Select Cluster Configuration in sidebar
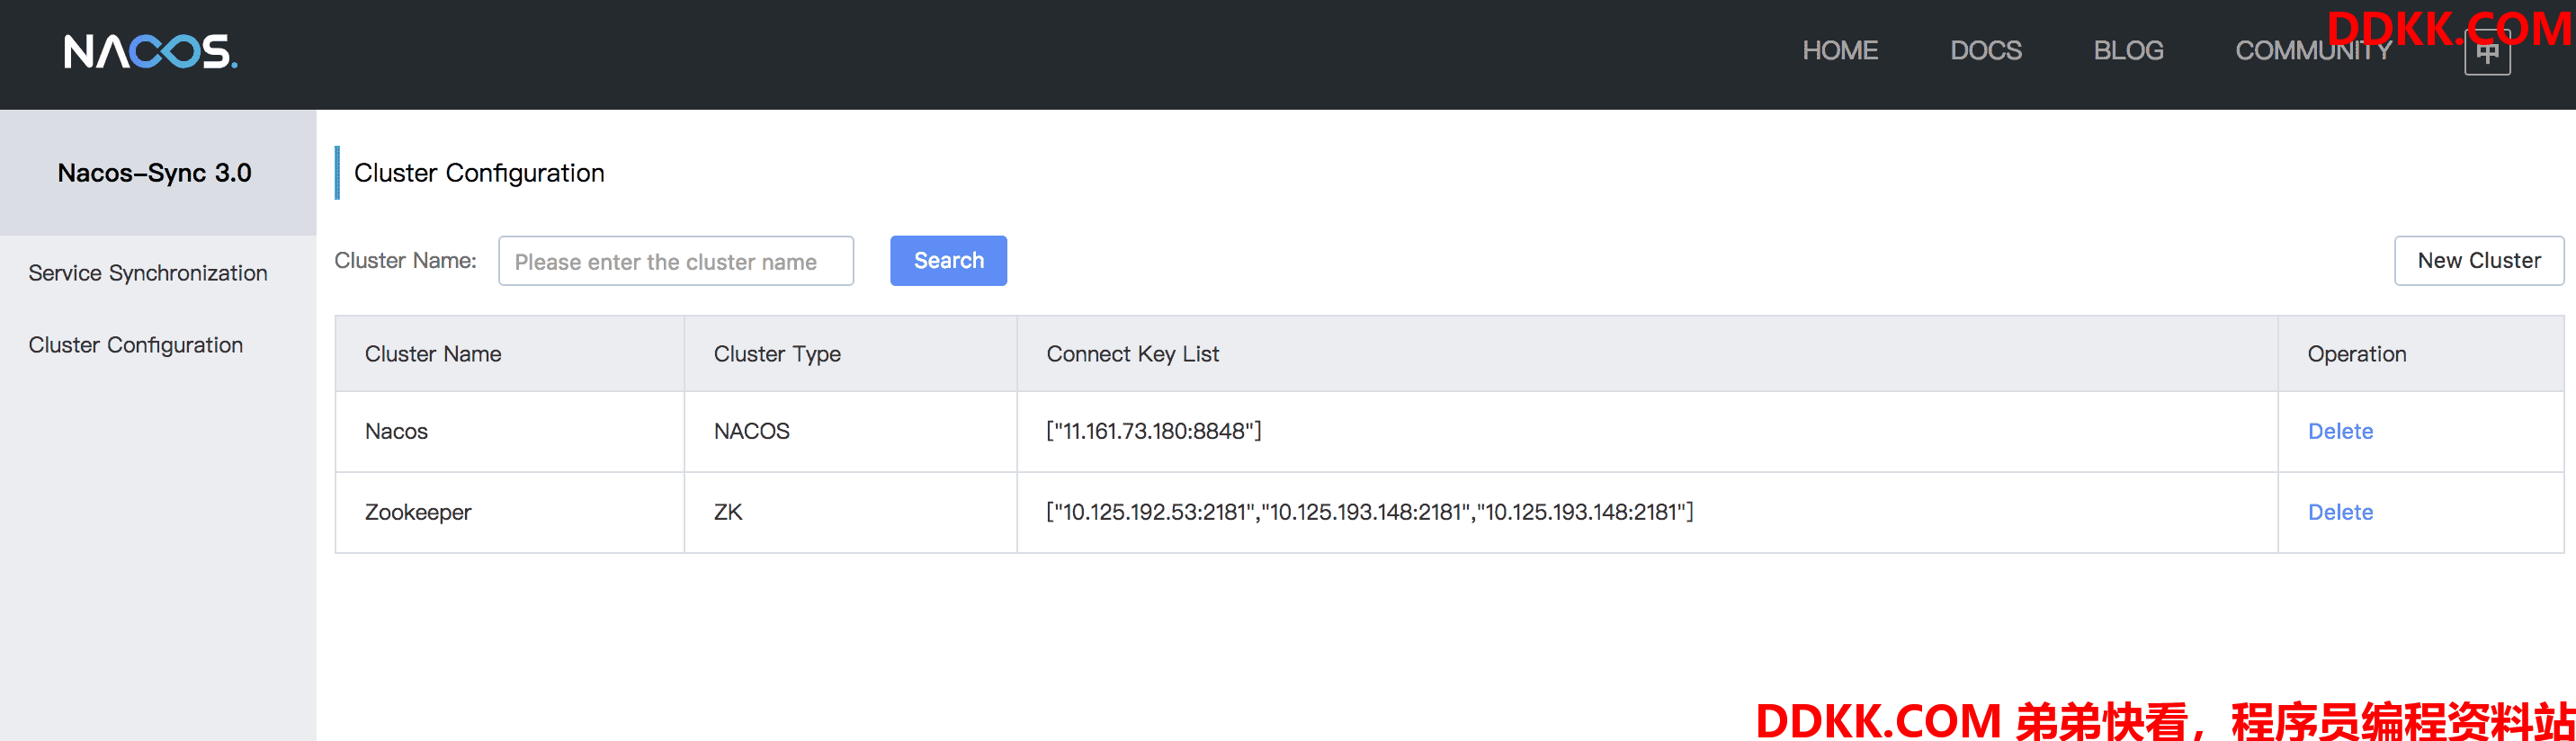 coord(136,345)
